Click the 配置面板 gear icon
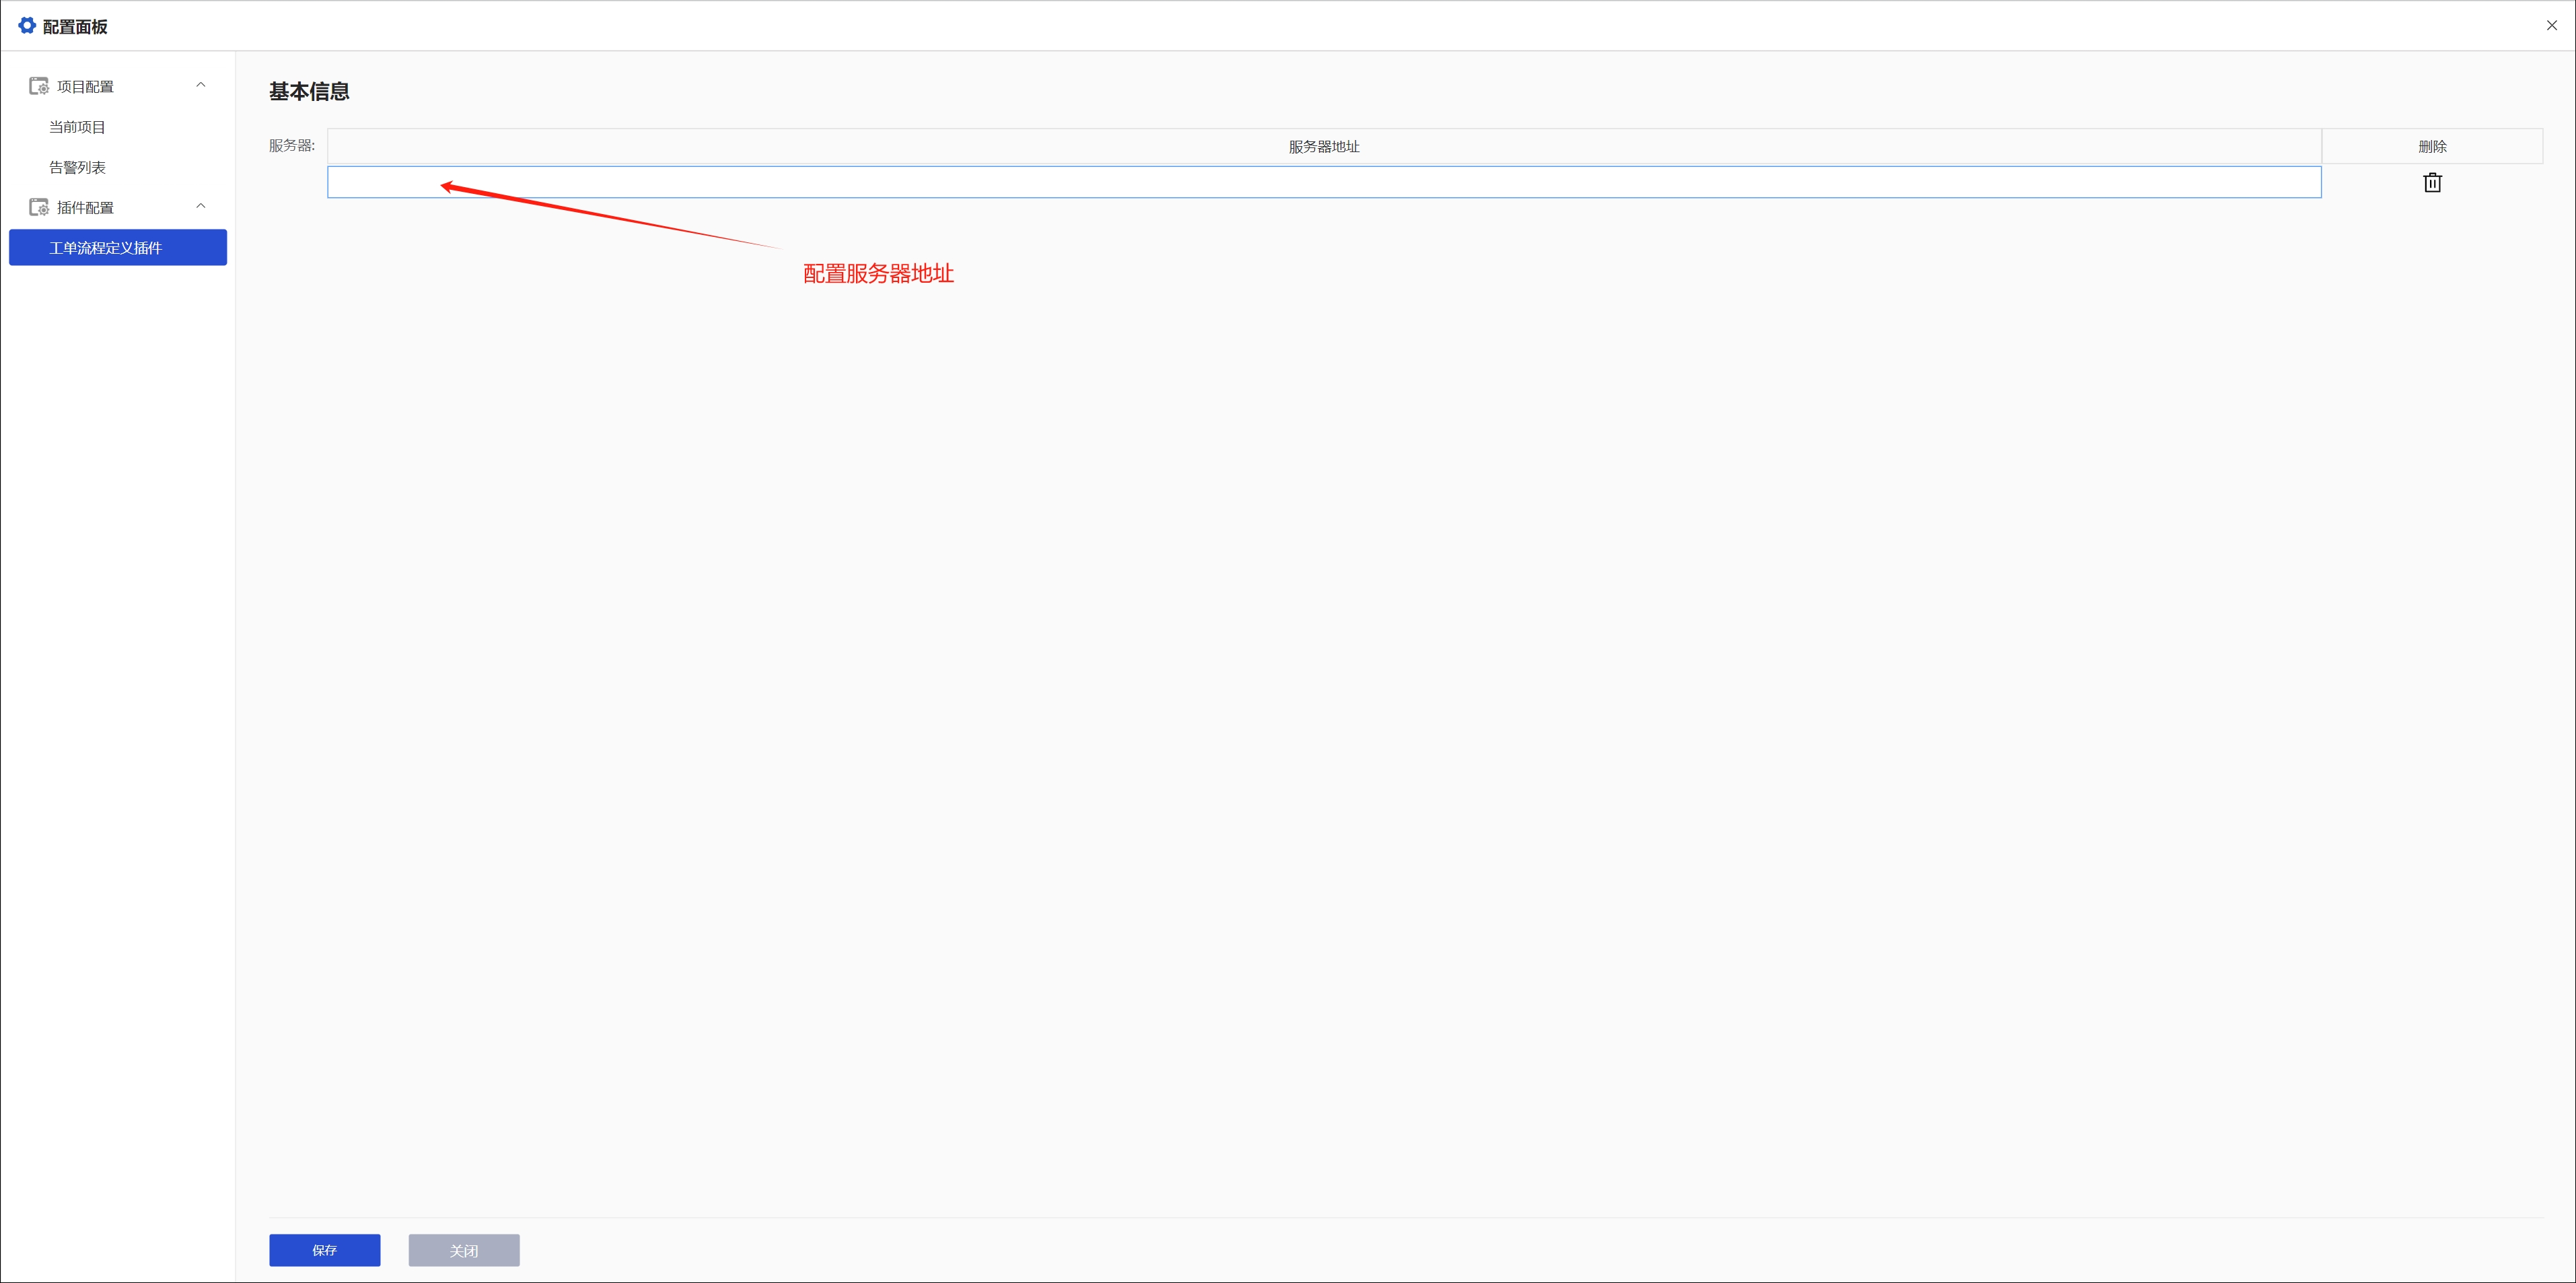Image resolution: width=2576 pixels, height=1283 pixels. [27, 25]
